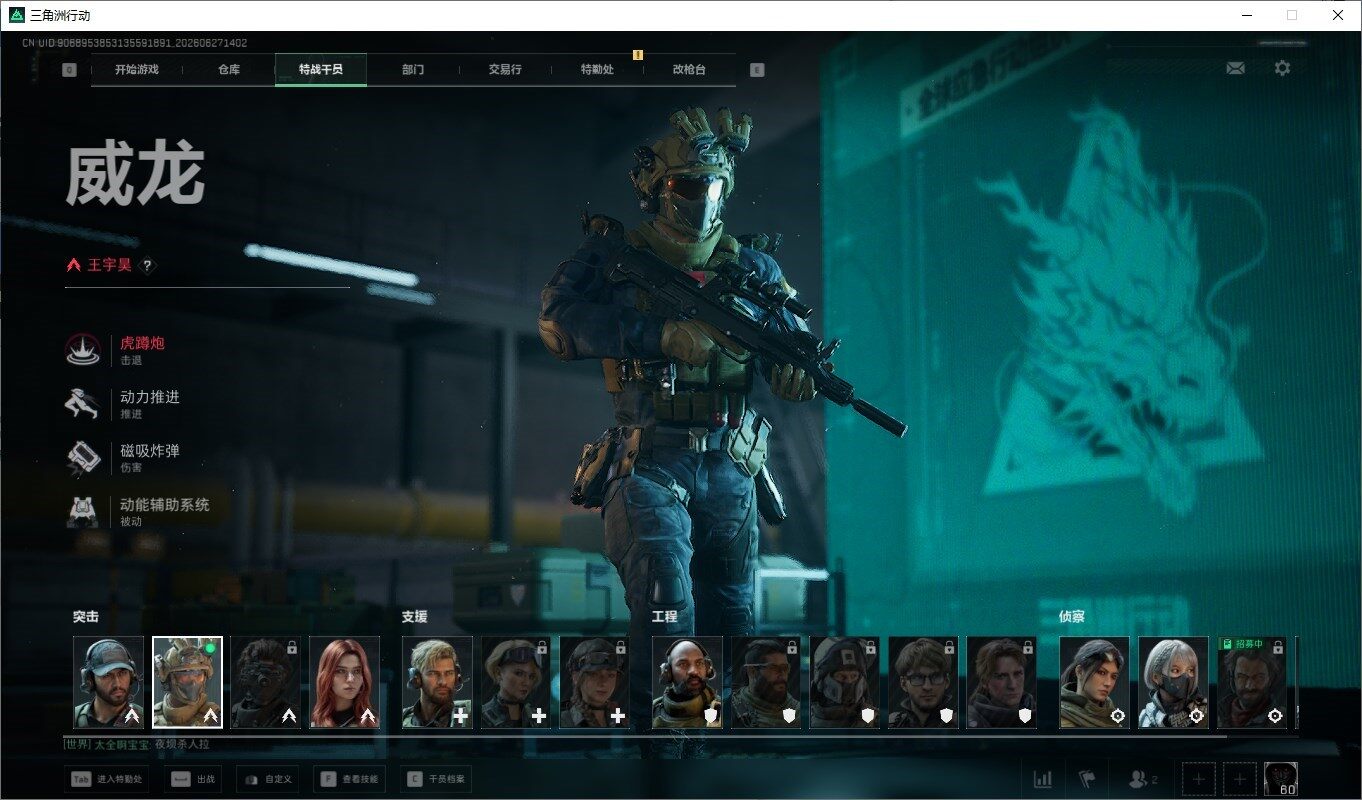1362x800 pixels.
Task: Close the 三角洲行动 window
Action: tap(1338, 15)
